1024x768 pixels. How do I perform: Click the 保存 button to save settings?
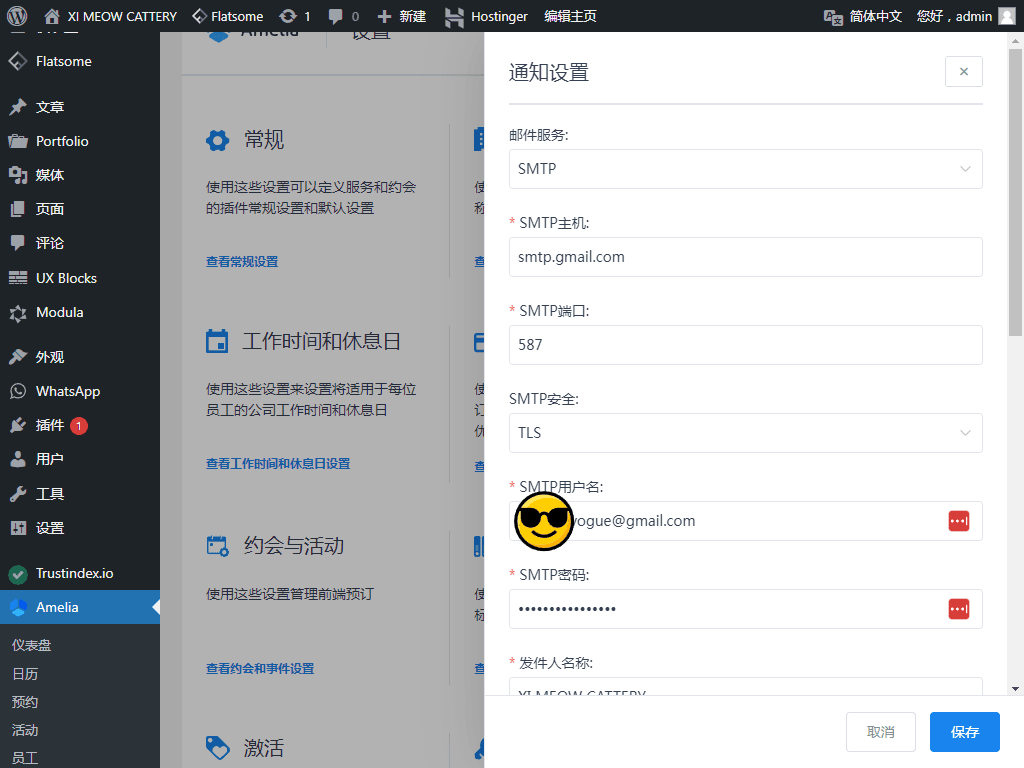coord(963,731)
